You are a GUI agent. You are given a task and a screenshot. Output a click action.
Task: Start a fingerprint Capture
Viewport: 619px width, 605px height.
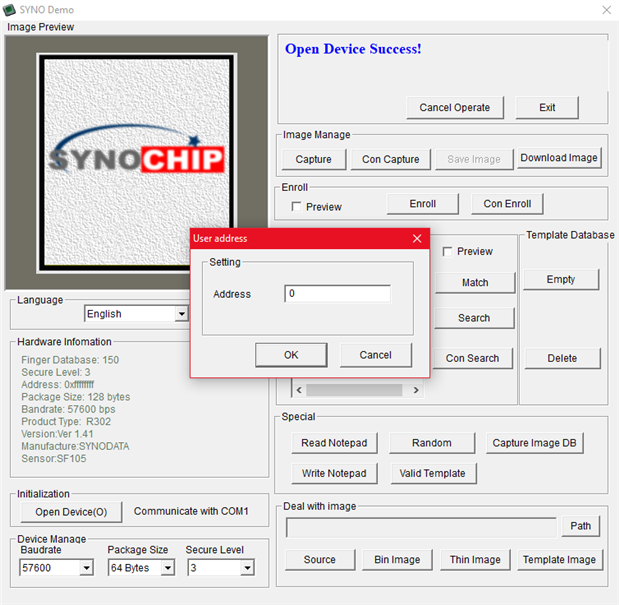pyautogui.click(x=313, y=159)
